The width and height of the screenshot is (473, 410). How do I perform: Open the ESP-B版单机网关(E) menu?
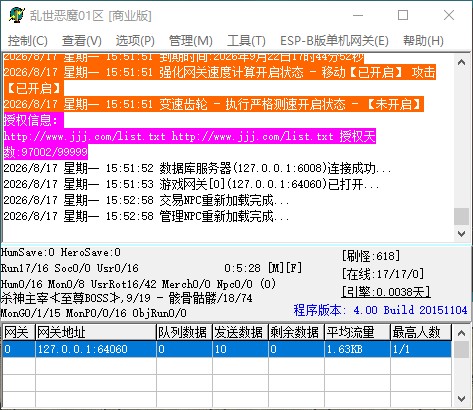click(334, 41)
